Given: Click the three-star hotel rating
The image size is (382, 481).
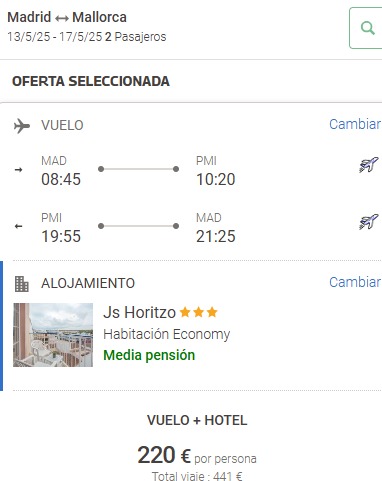Looking at the screenshot, I should [x=198, y=312].
